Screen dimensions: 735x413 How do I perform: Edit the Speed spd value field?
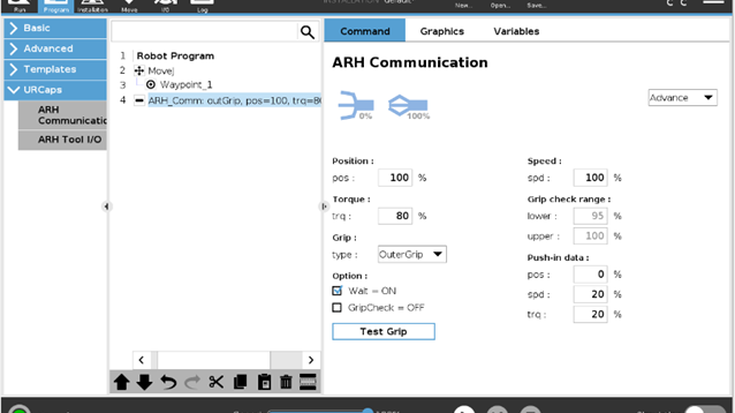pos(590,178)
